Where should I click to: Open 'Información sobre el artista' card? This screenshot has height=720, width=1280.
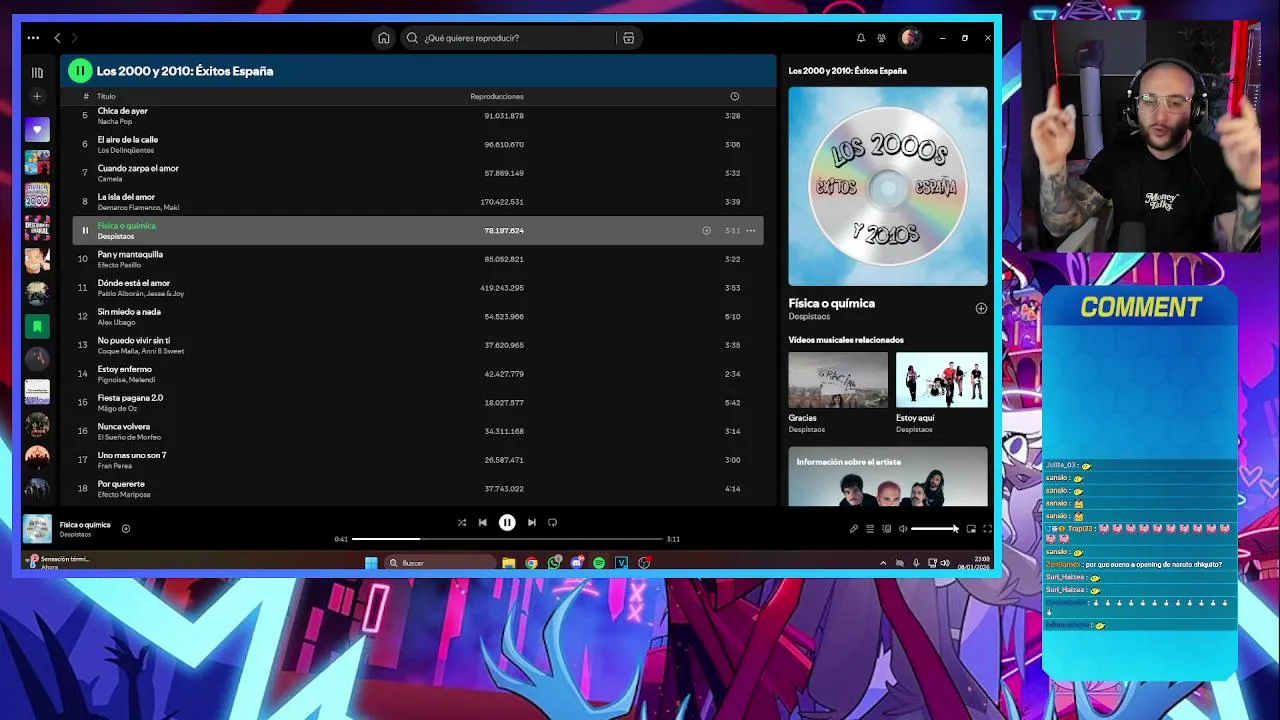(887, 477)
